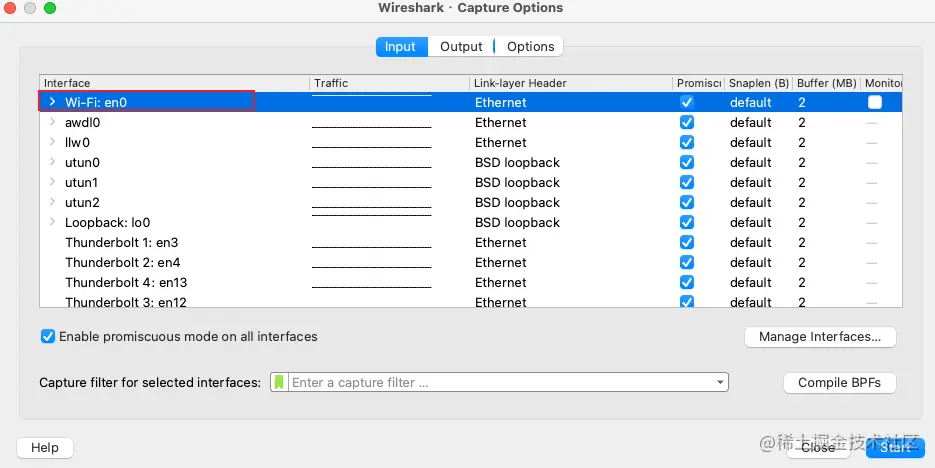
Task: Toggle promiscuous checkbox for utun1
Action: coord(687,182)
